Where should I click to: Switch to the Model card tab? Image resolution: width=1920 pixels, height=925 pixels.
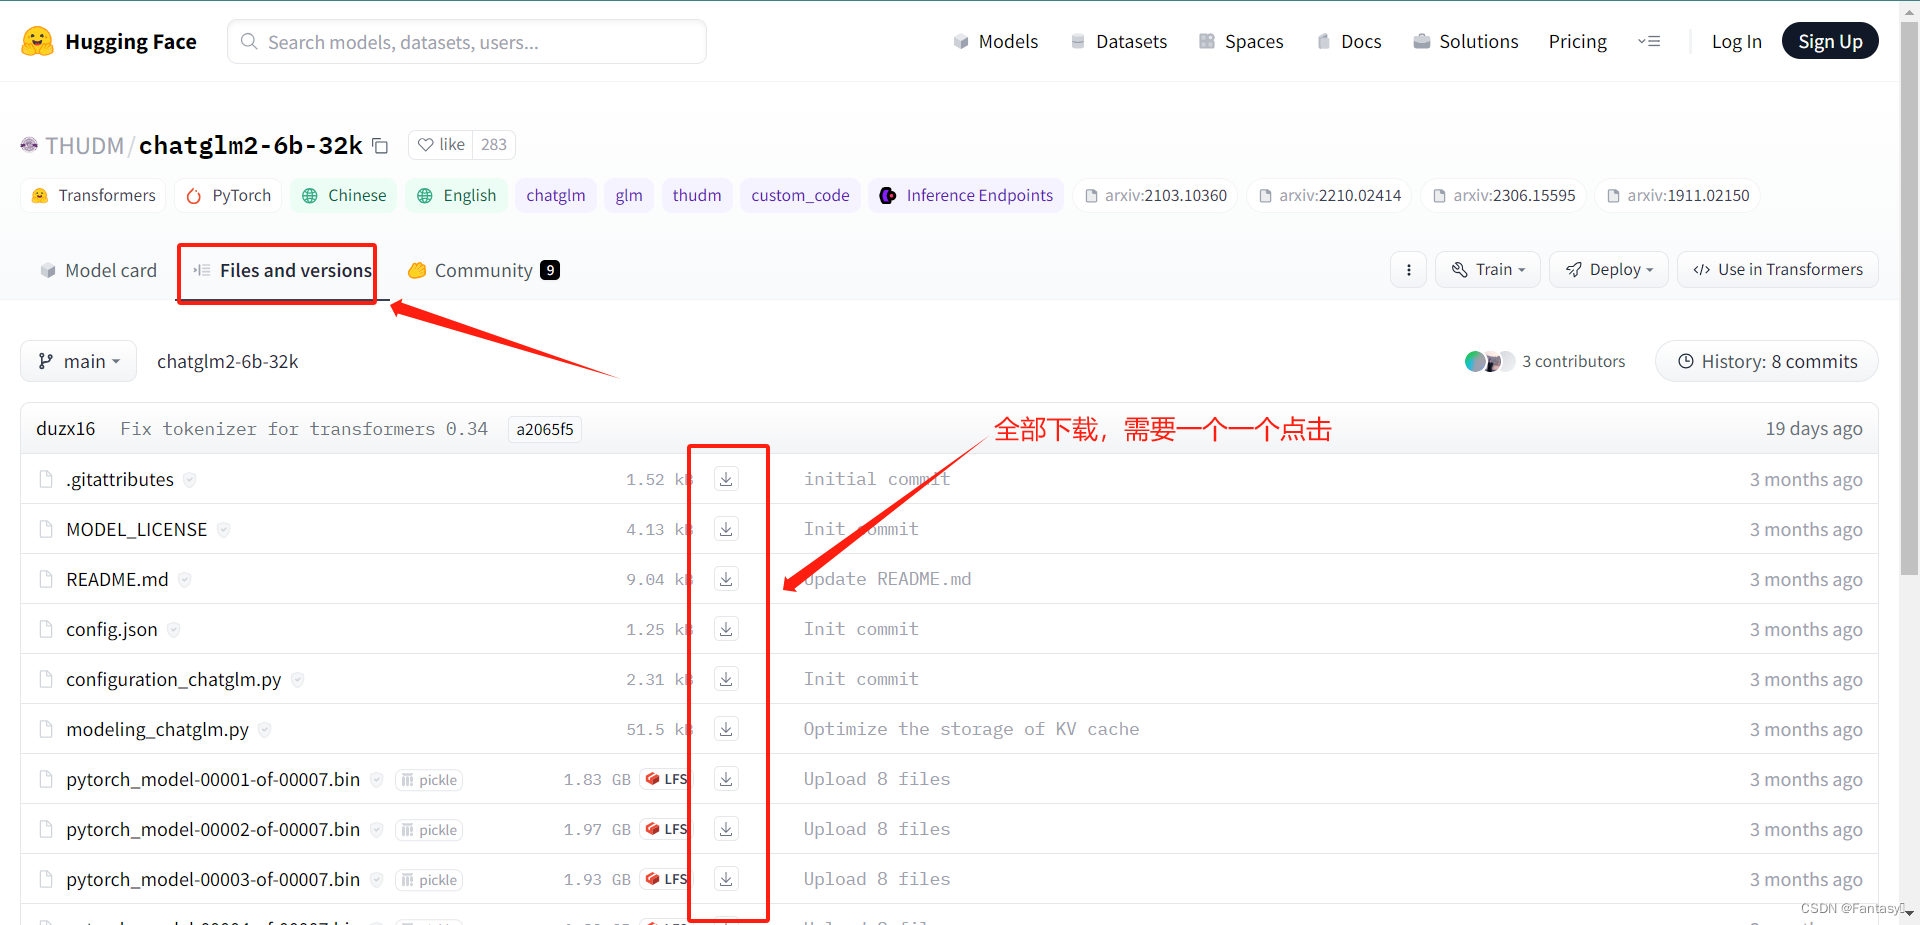coord(99,270)
